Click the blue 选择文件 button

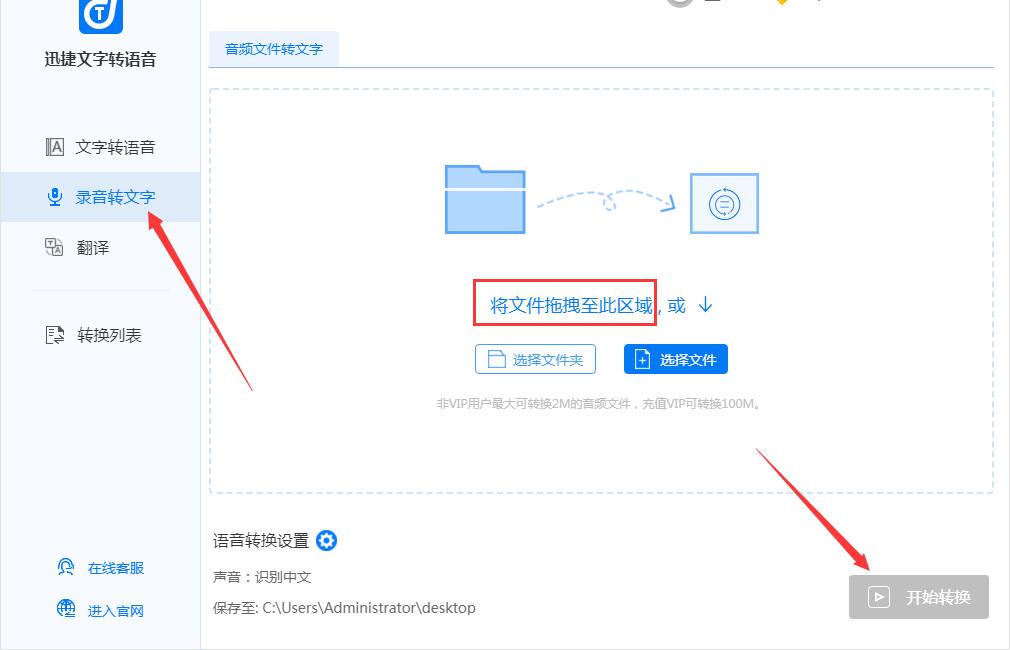(676, 358)
